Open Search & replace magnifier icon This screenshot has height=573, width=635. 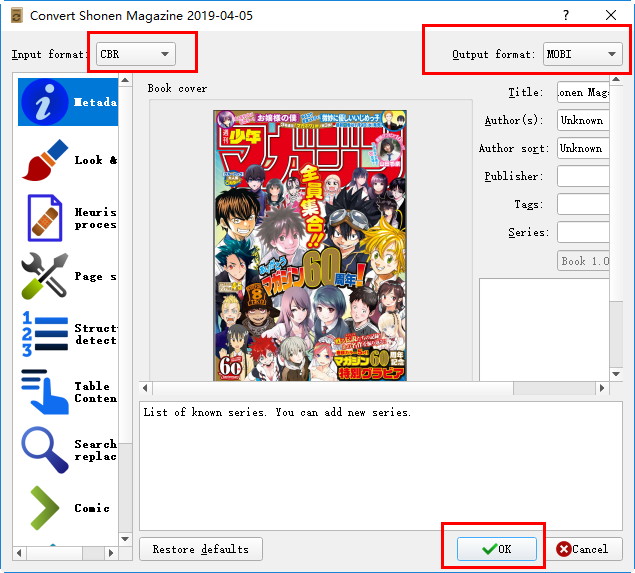(x=45, y=449)
